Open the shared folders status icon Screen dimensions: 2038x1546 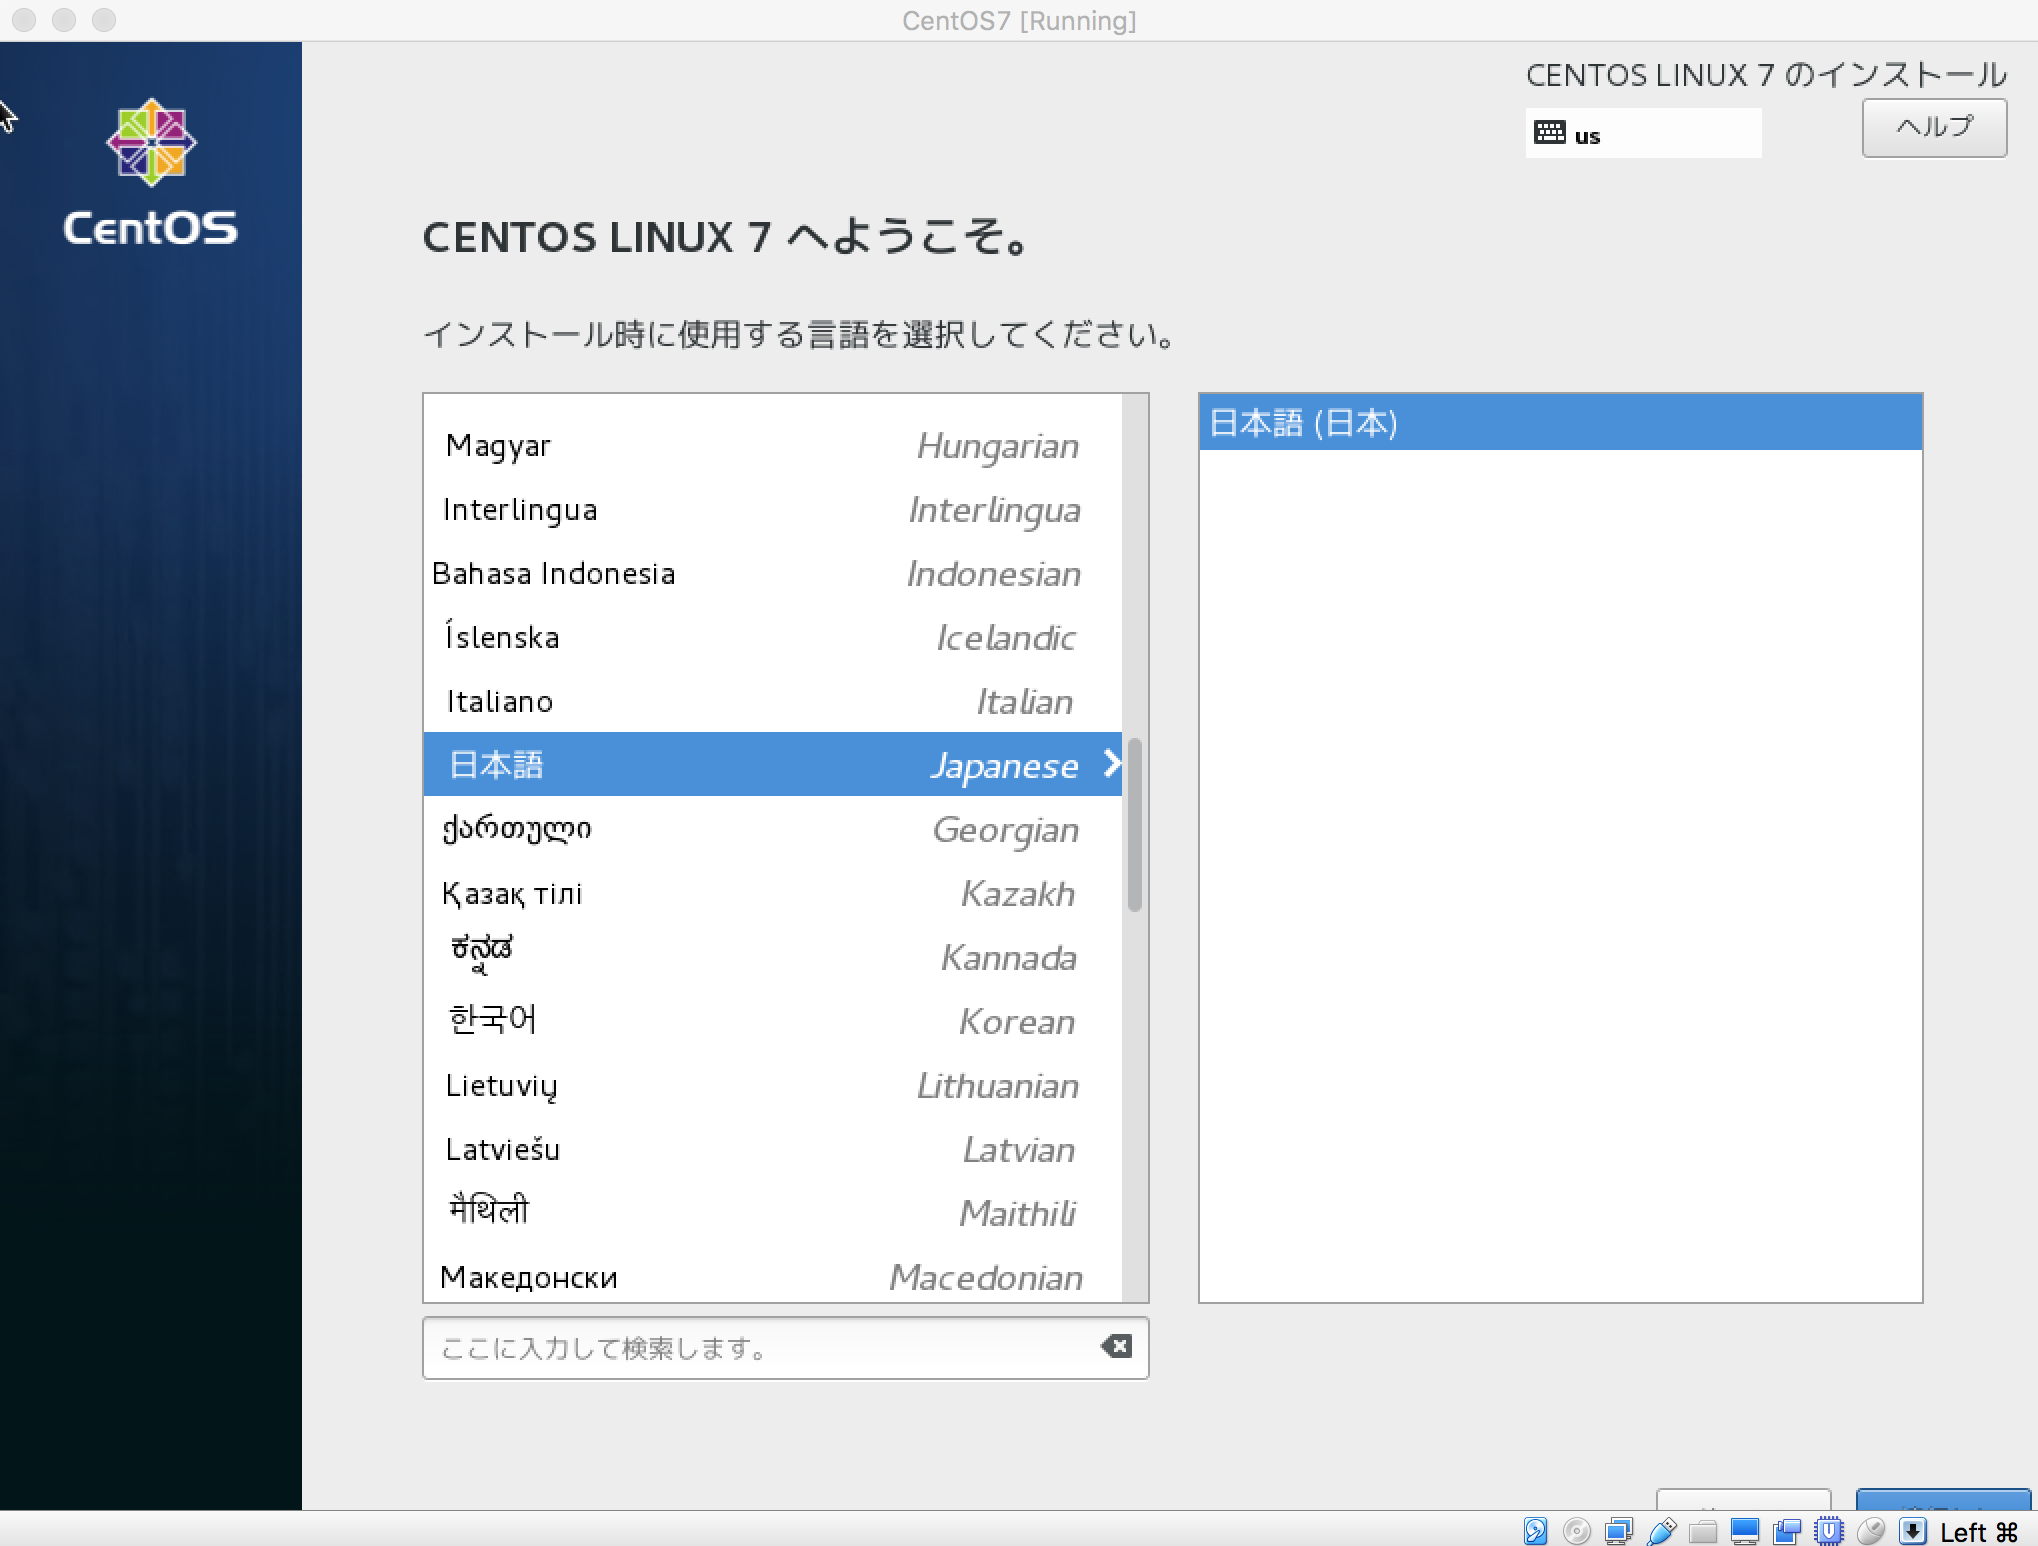pos(1703,1531)
